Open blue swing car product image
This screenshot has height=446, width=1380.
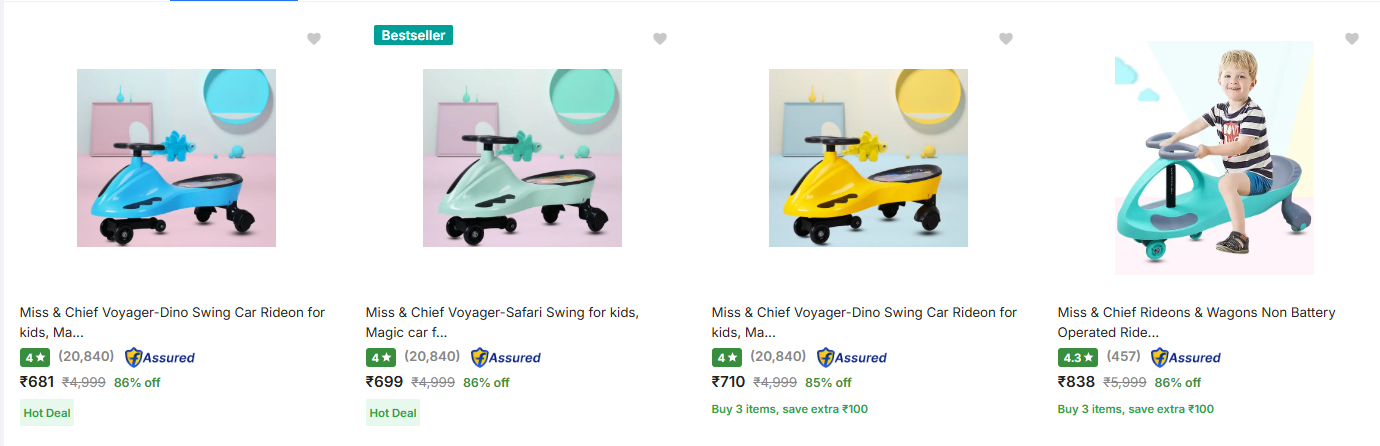[176, 158]
